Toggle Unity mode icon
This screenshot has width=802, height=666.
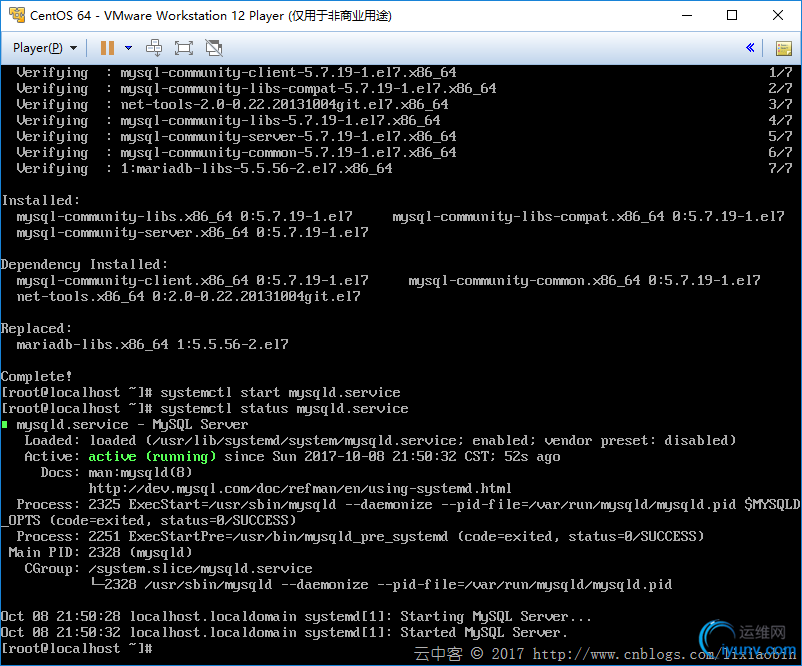pyautogui.click(x=214, y=48)
